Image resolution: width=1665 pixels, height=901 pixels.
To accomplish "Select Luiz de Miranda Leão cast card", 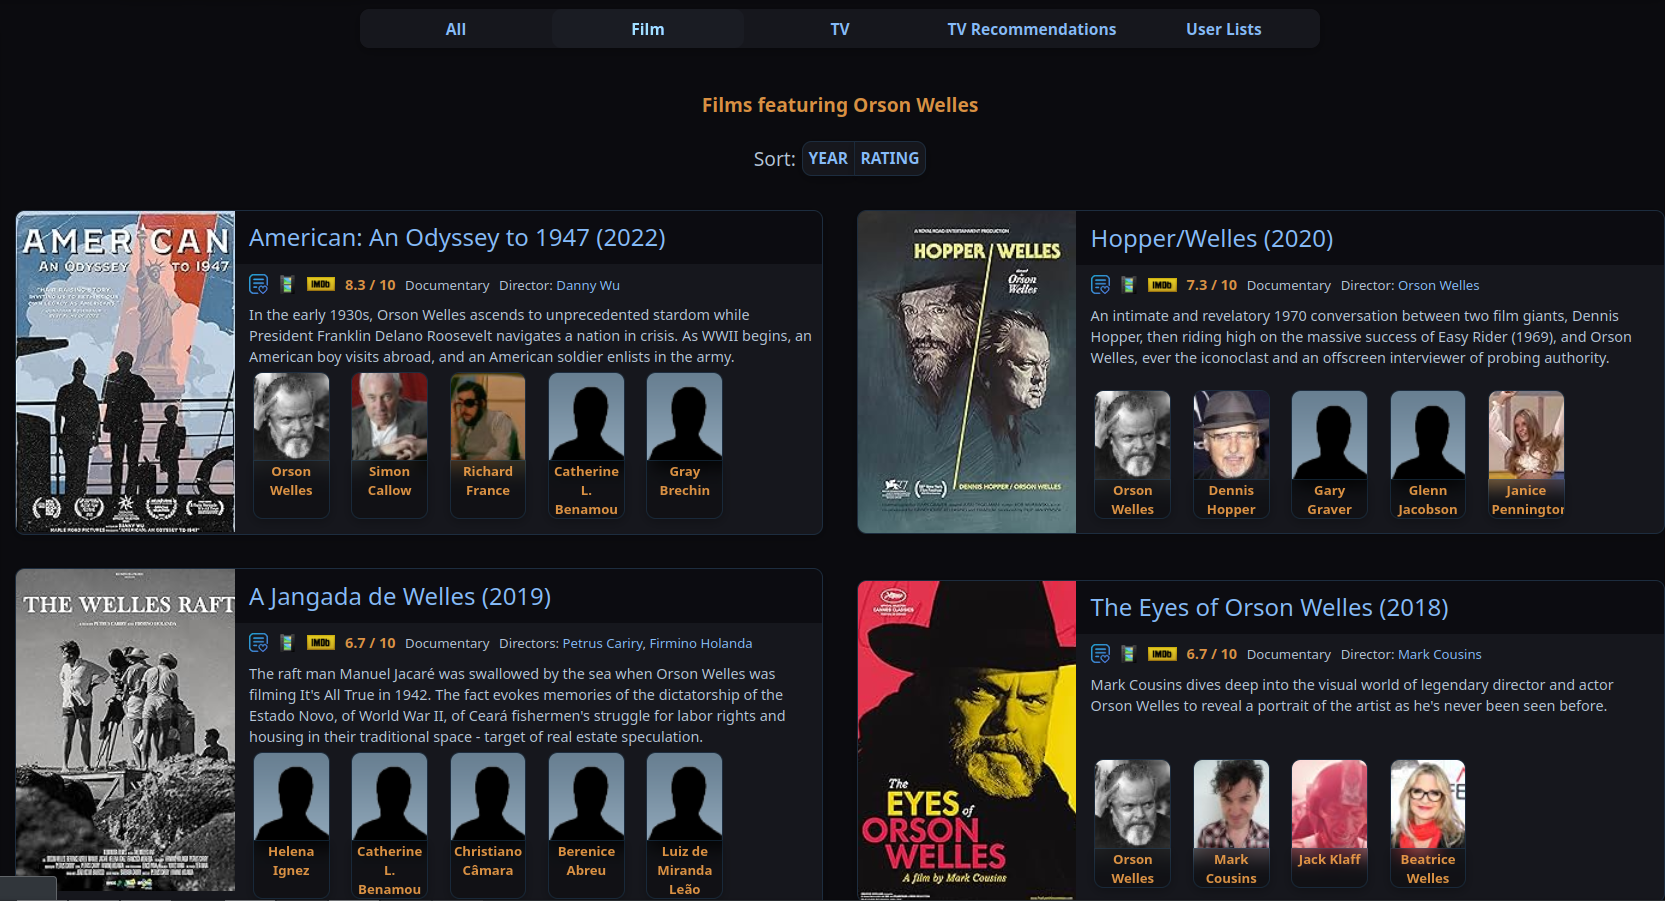I will tap(685, 824).
